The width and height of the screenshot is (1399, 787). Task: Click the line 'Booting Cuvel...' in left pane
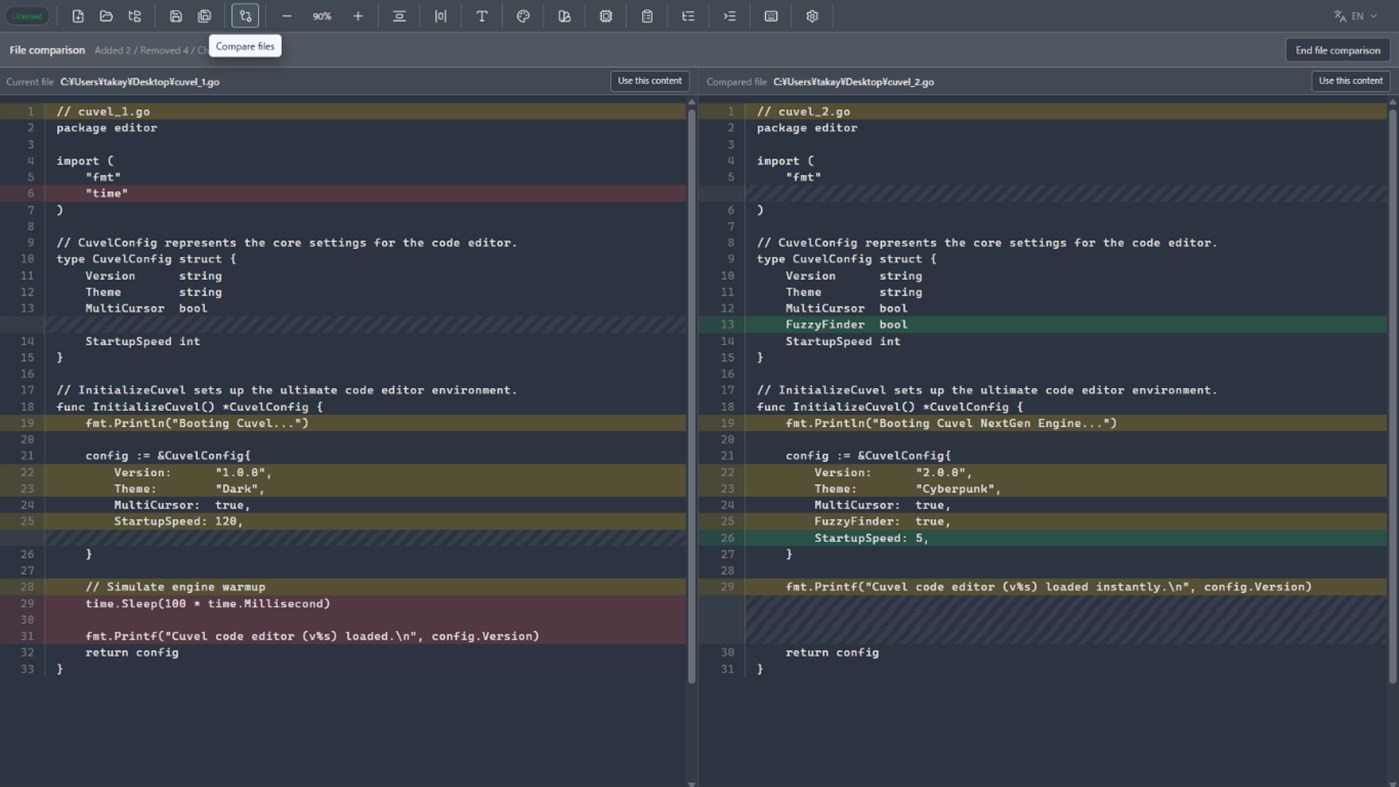pyautogui.click(x=343, y=423)
